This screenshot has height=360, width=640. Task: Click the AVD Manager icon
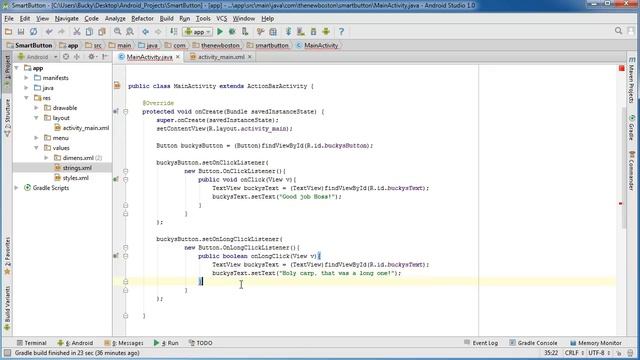301,31
